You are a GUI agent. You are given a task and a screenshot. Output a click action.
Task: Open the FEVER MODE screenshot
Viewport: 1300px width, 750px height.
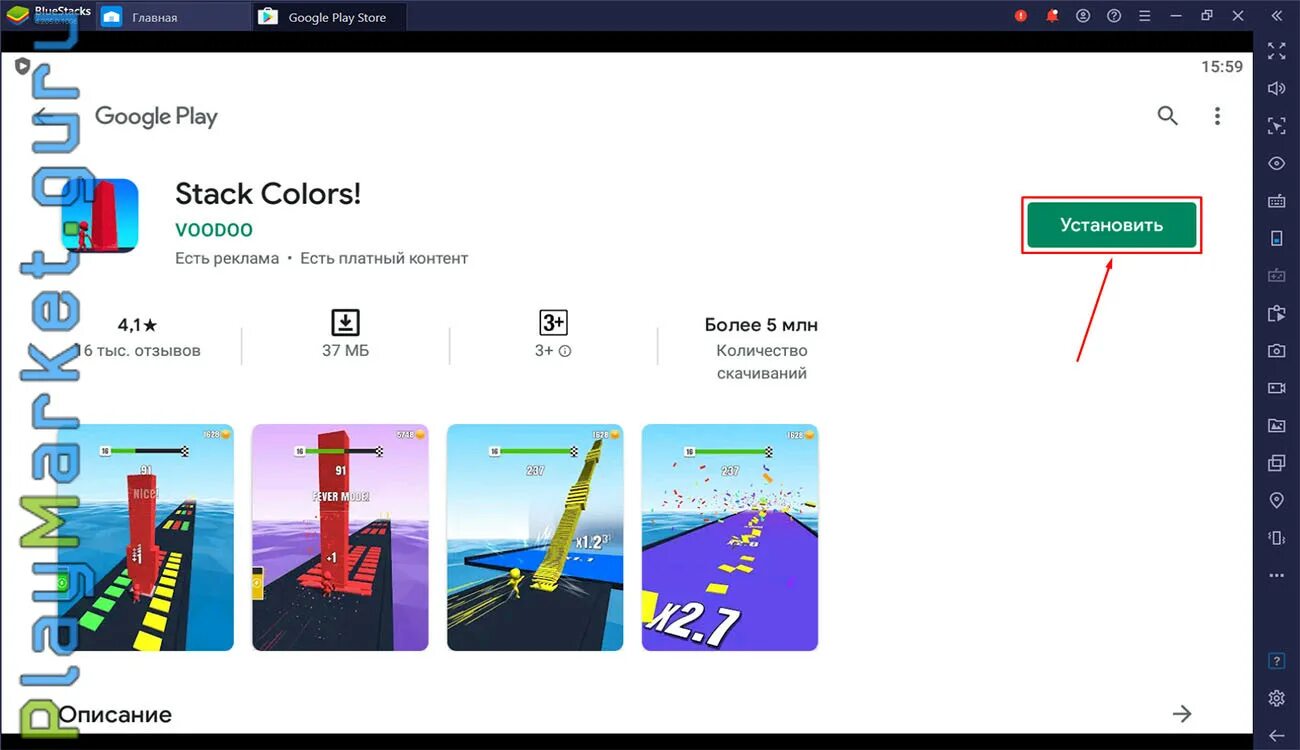tap(340, 537)
